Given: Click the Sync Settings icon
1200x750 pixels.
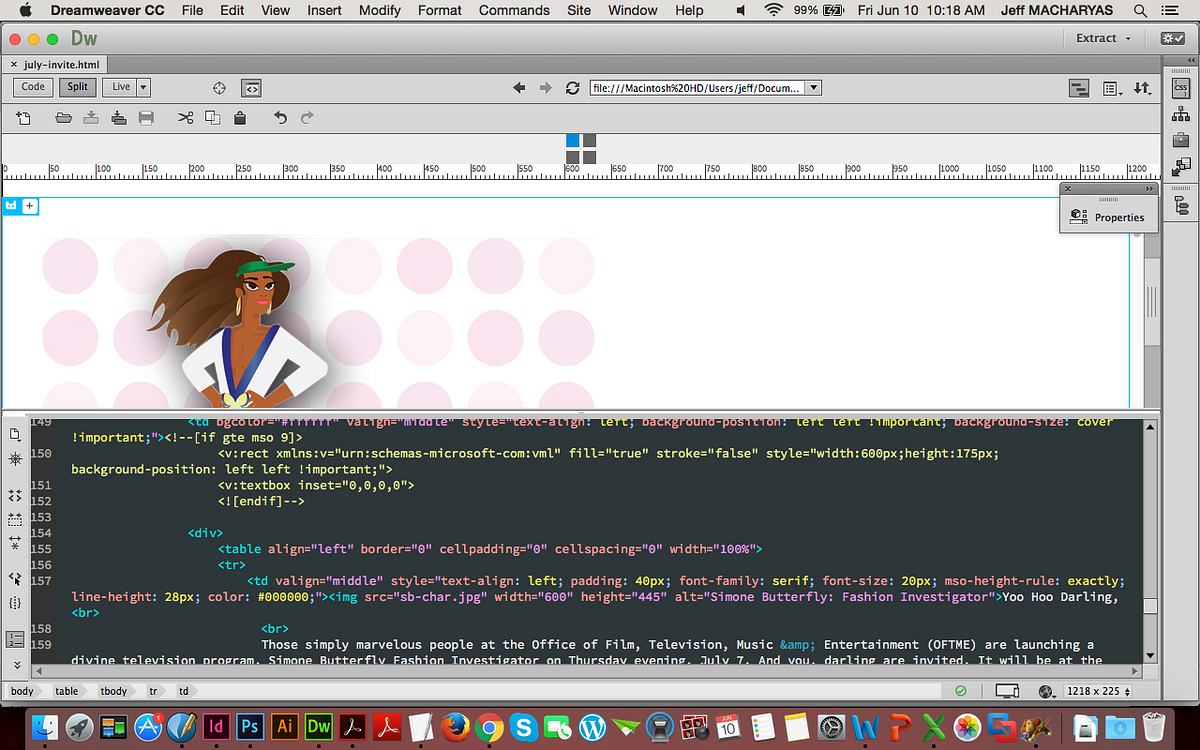Looking at the screenshot, I should (1172, 38).
